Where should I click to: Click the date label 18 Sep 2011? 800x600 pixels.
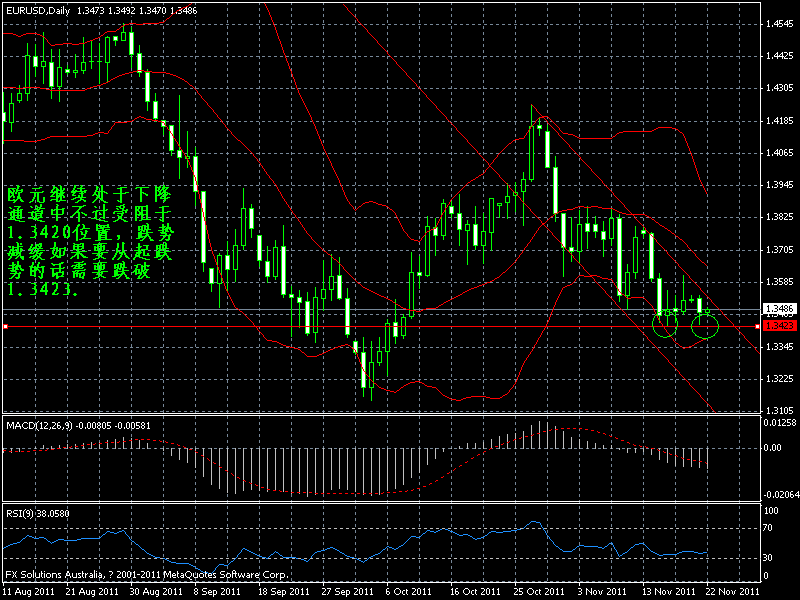283,592
